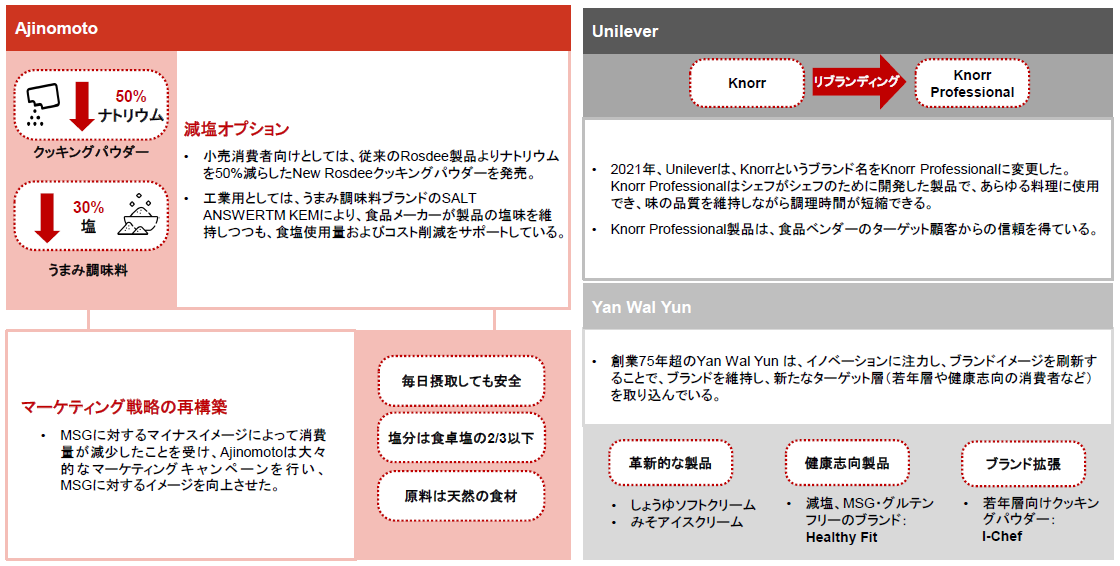Click the 革新的な製品 box
The height and width of the screenshot is (566, 1120).
coord(670,463)
